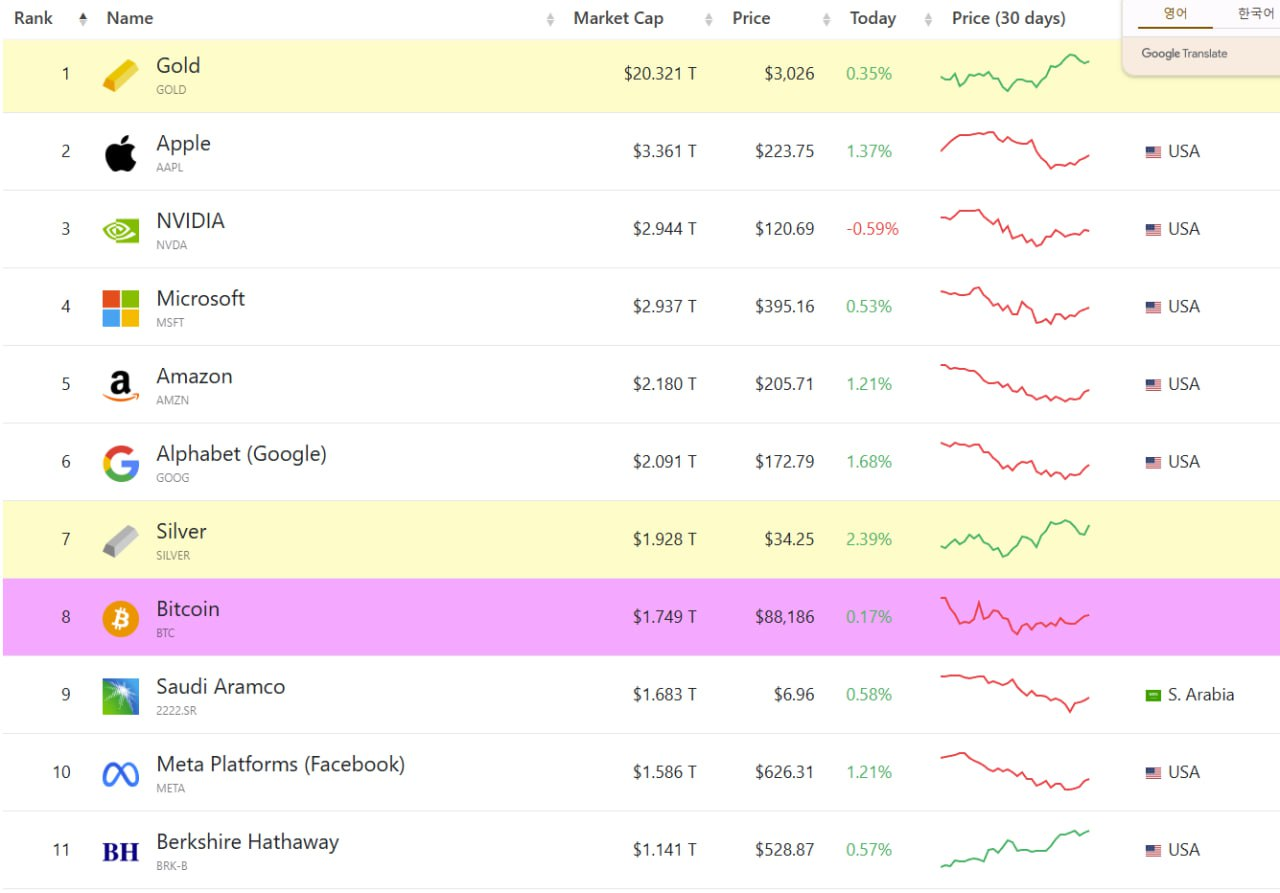Open the Amazon company link
1280x893 pixels.
click(x=194, y=376)
